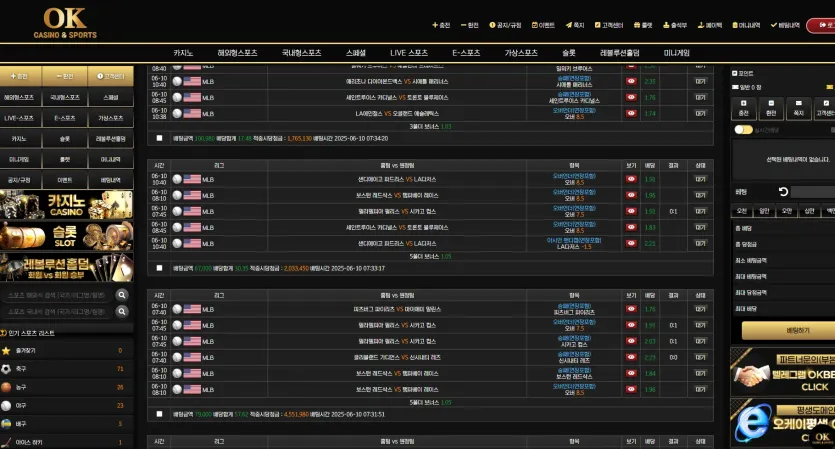Check the bet slip box dated 07:33:17
The height and width of the screenshot is (449, 835).
point(159,268)
